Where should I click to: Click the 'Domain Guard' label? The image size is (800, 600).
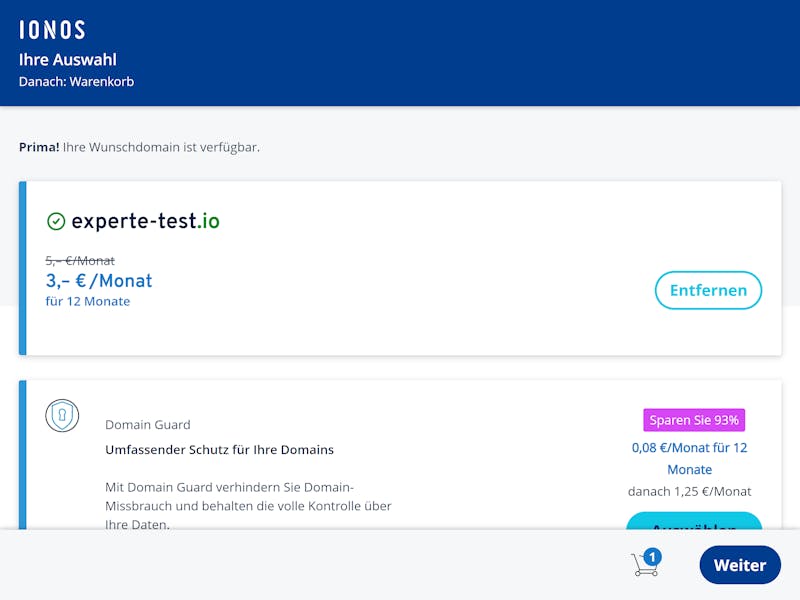pyautogui.click(x=148, y=424)
